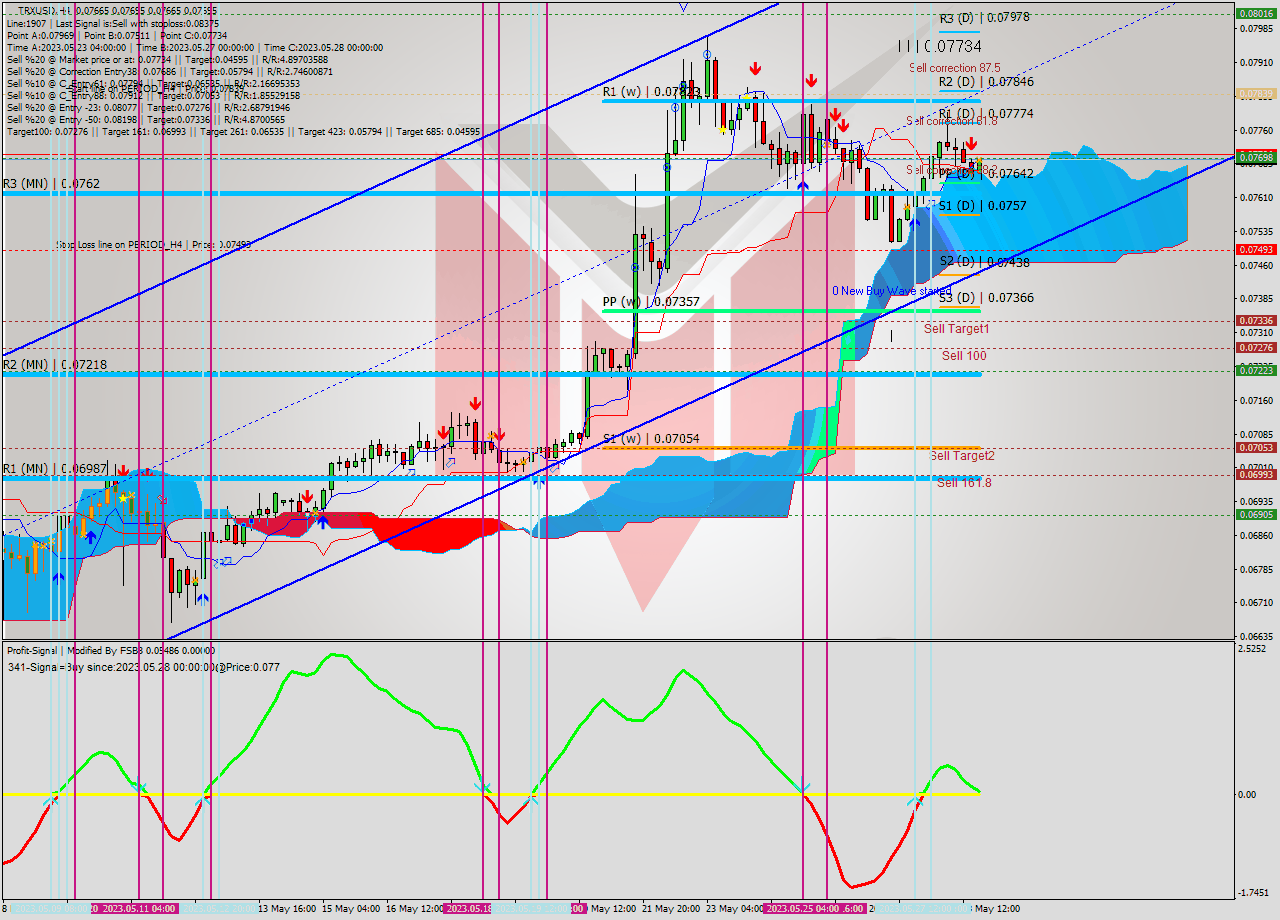Click the 2023.05.11 04:00 time marker
Screen dimensions: 1280x920
pyautogui.click(x=139, y=909)
